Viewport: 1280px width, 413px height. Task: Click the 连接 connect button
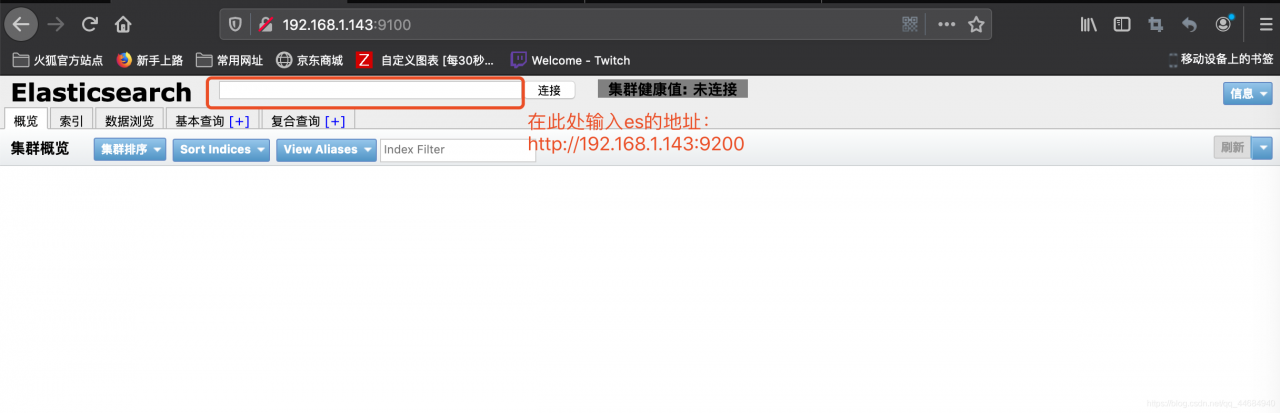[550, 90]
